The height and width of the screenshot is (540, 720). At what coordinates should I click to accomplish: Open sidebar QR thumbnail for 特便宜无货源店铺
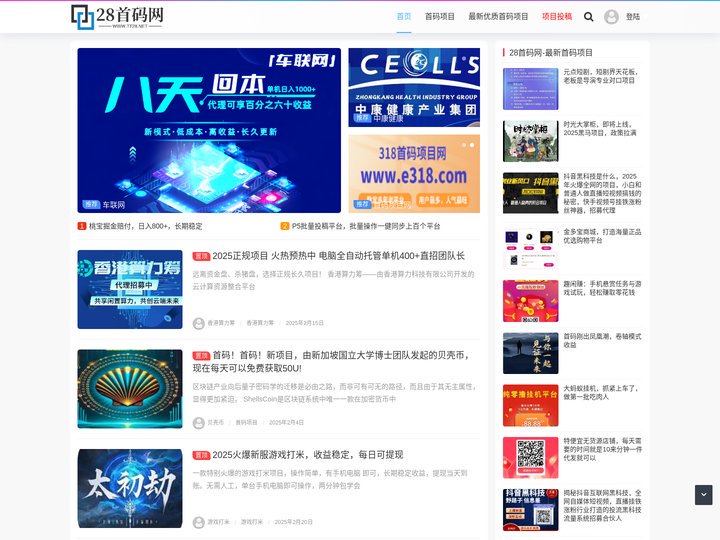coord(530,458)
